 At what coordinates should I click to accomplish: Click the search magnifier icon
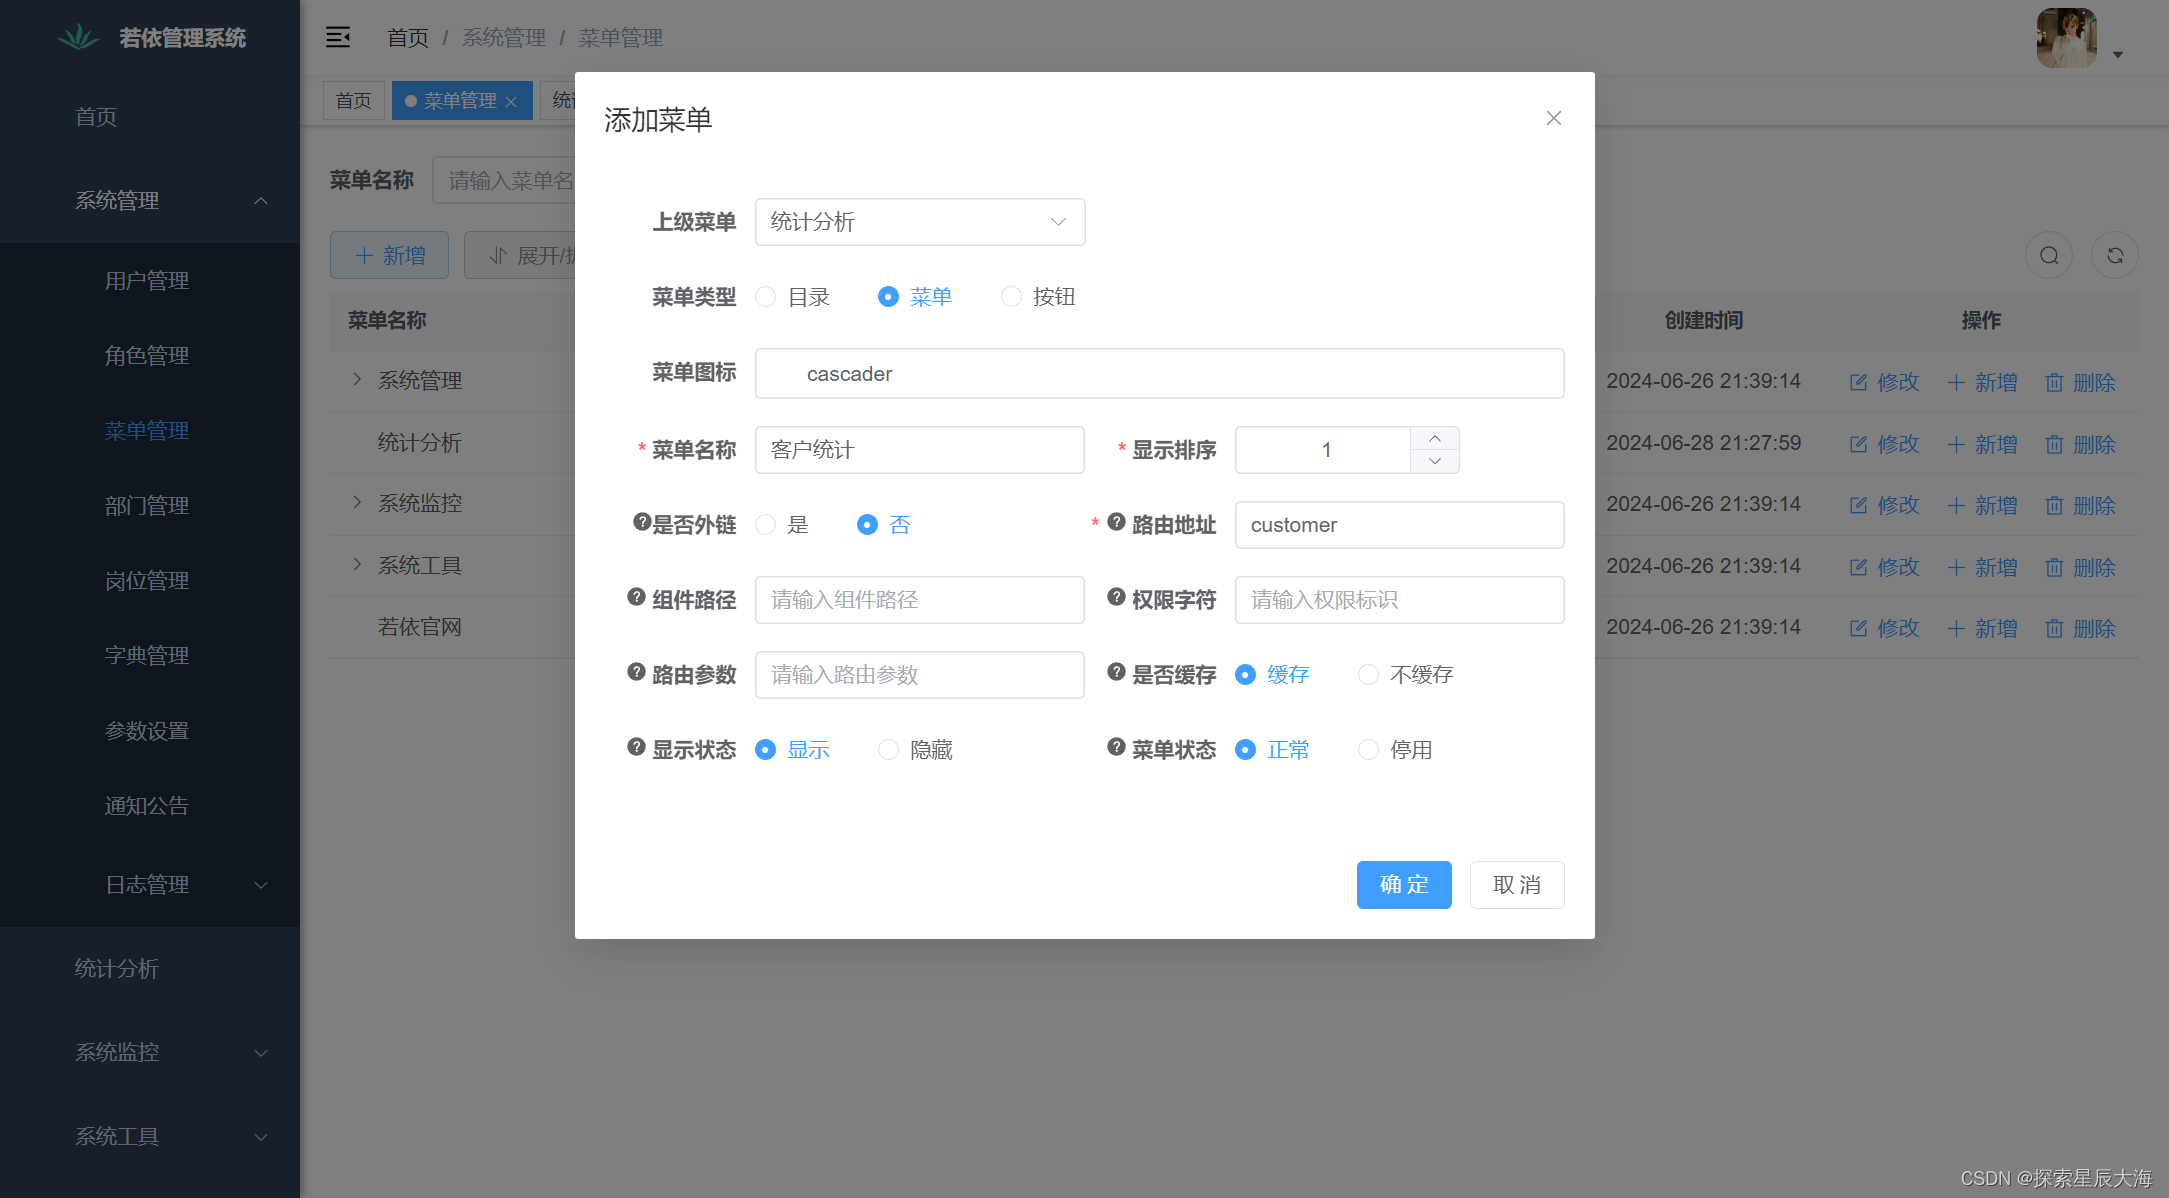click(x=2048, y=255)
